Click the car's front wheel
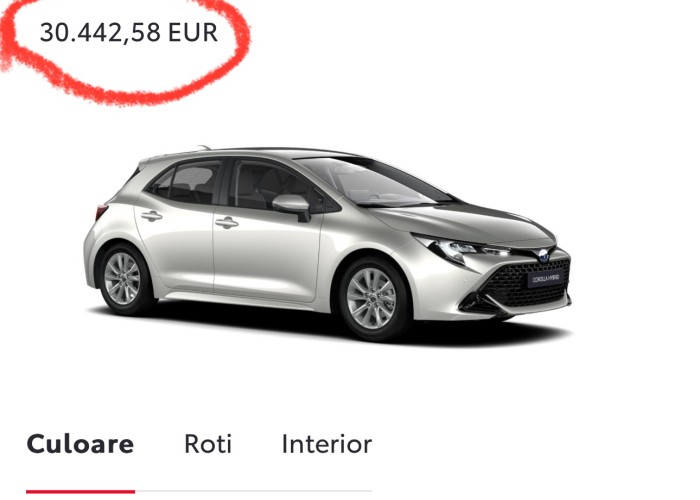The height and width of the screenshot is (500, 700). point(371,298)
